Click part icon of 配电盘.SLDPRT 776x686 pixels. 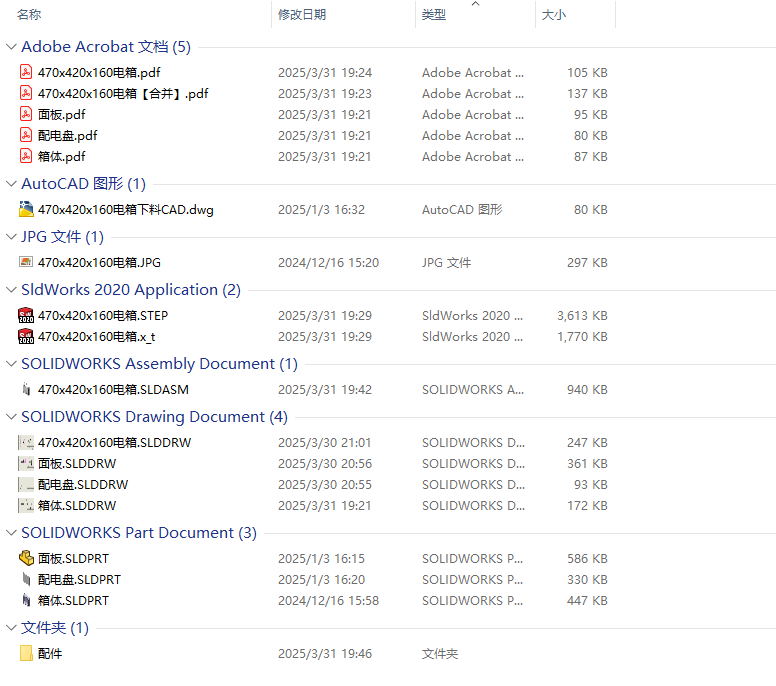pyautogui.click(x=26, y=579)
